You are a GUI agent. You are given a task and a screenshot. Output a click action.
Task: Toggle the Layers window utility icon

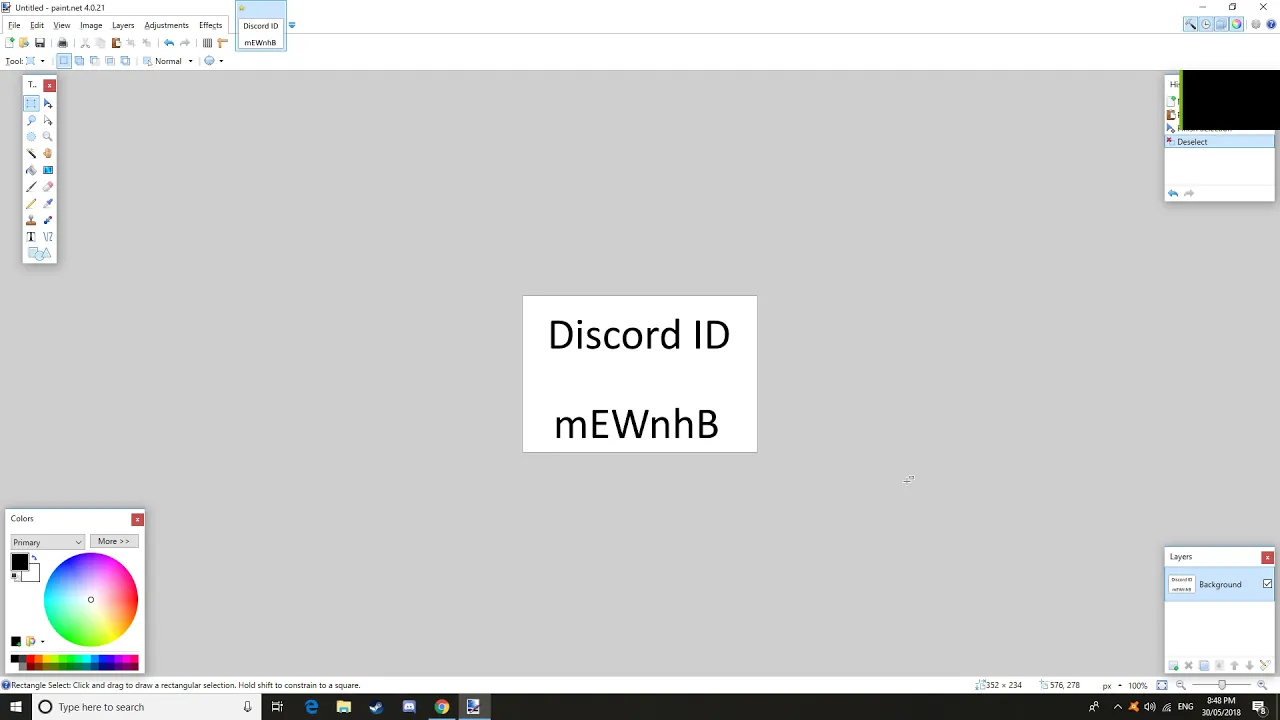(1221, 24)
